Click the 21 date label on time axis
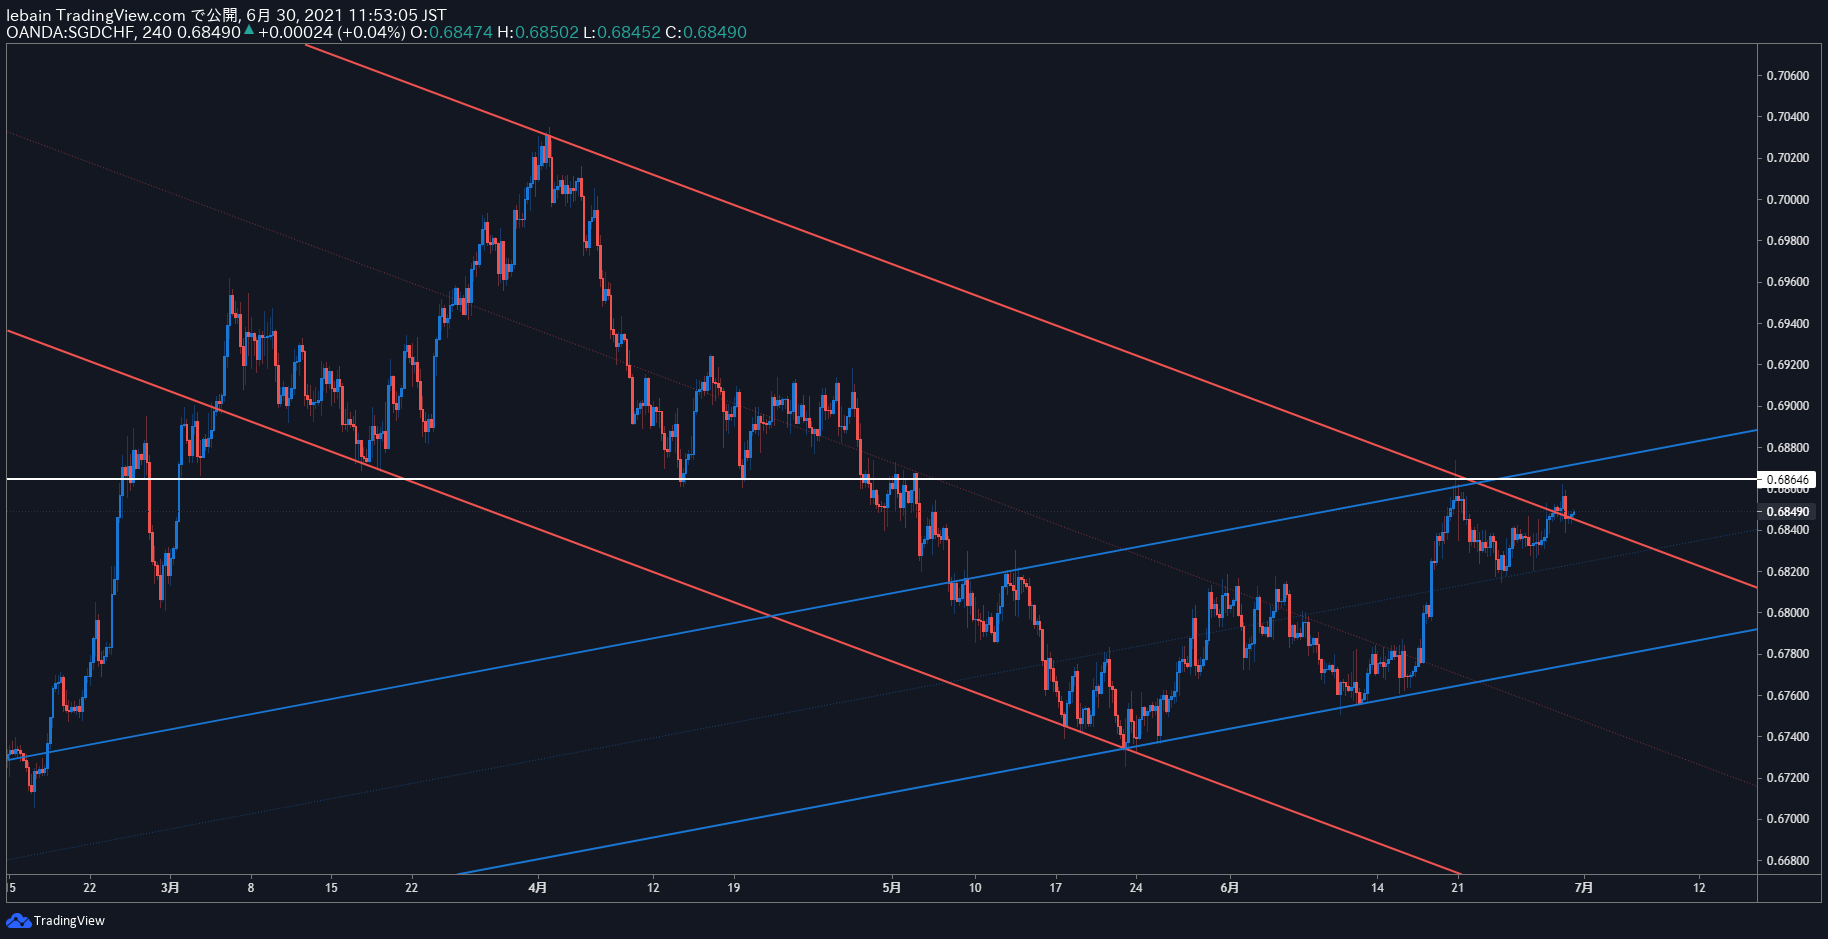The width and height of the screenshot is (1828, 939). (x=1458, y=887)
